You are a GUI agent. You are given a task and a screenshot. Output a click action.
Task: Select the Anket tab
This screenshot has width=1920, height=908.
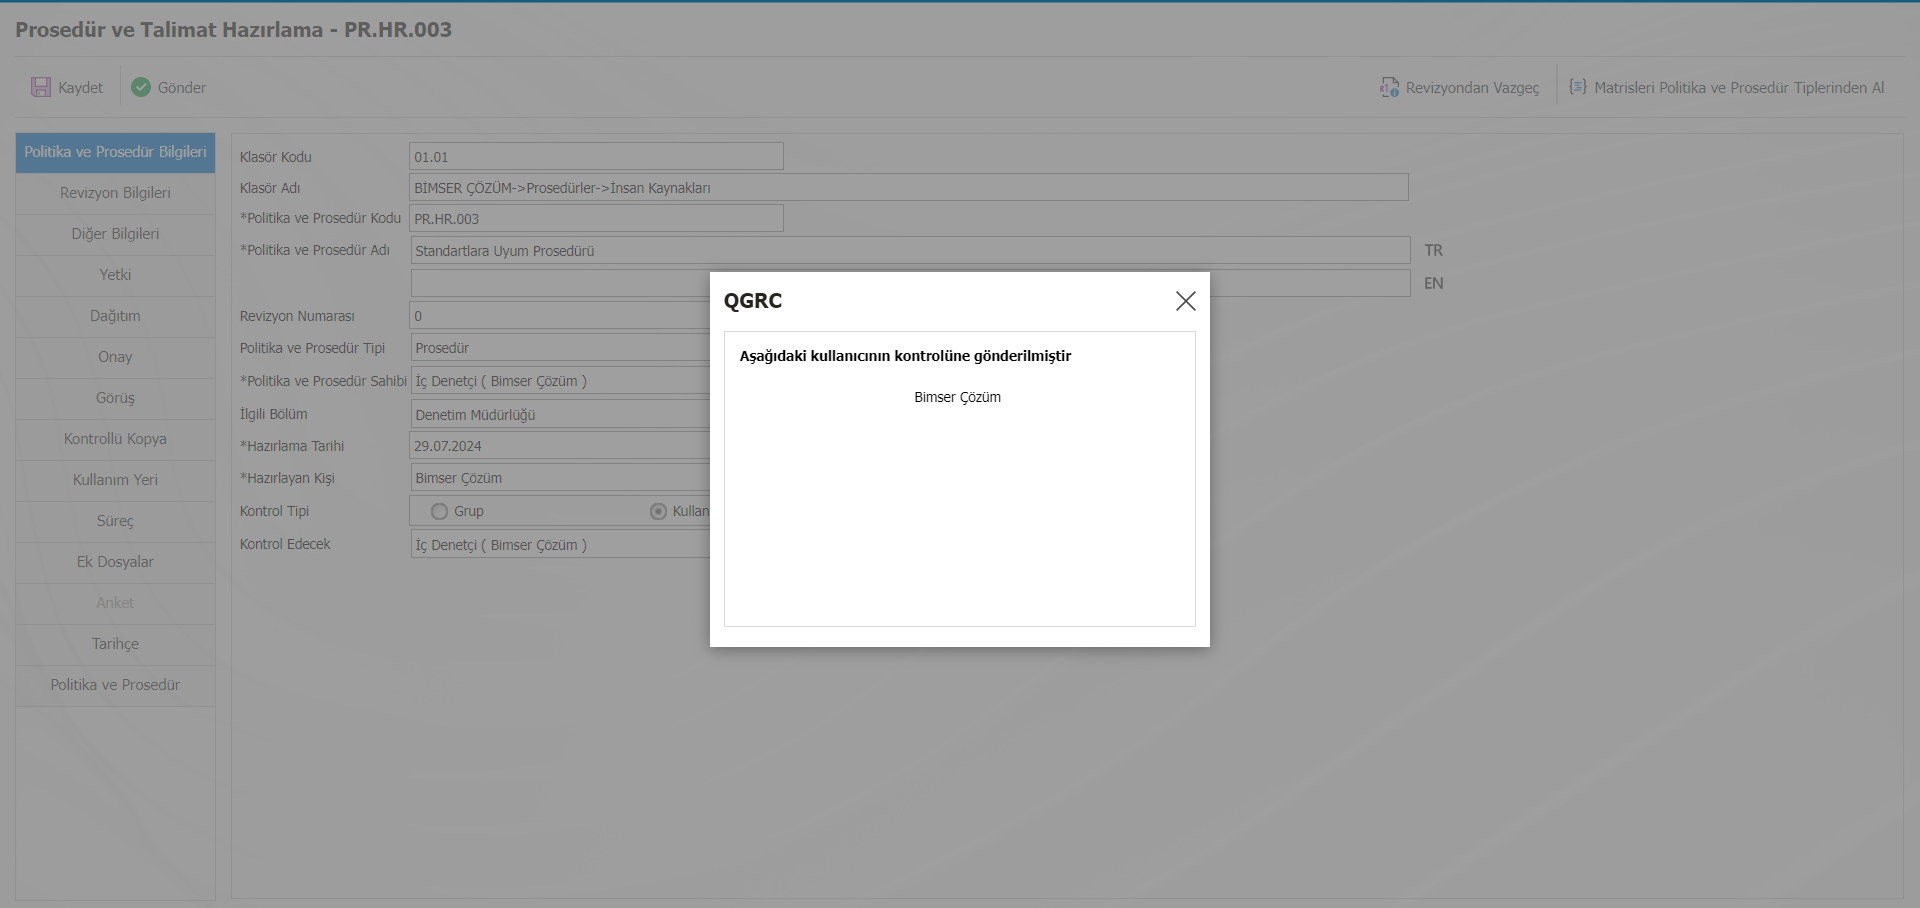coord(115,603)
